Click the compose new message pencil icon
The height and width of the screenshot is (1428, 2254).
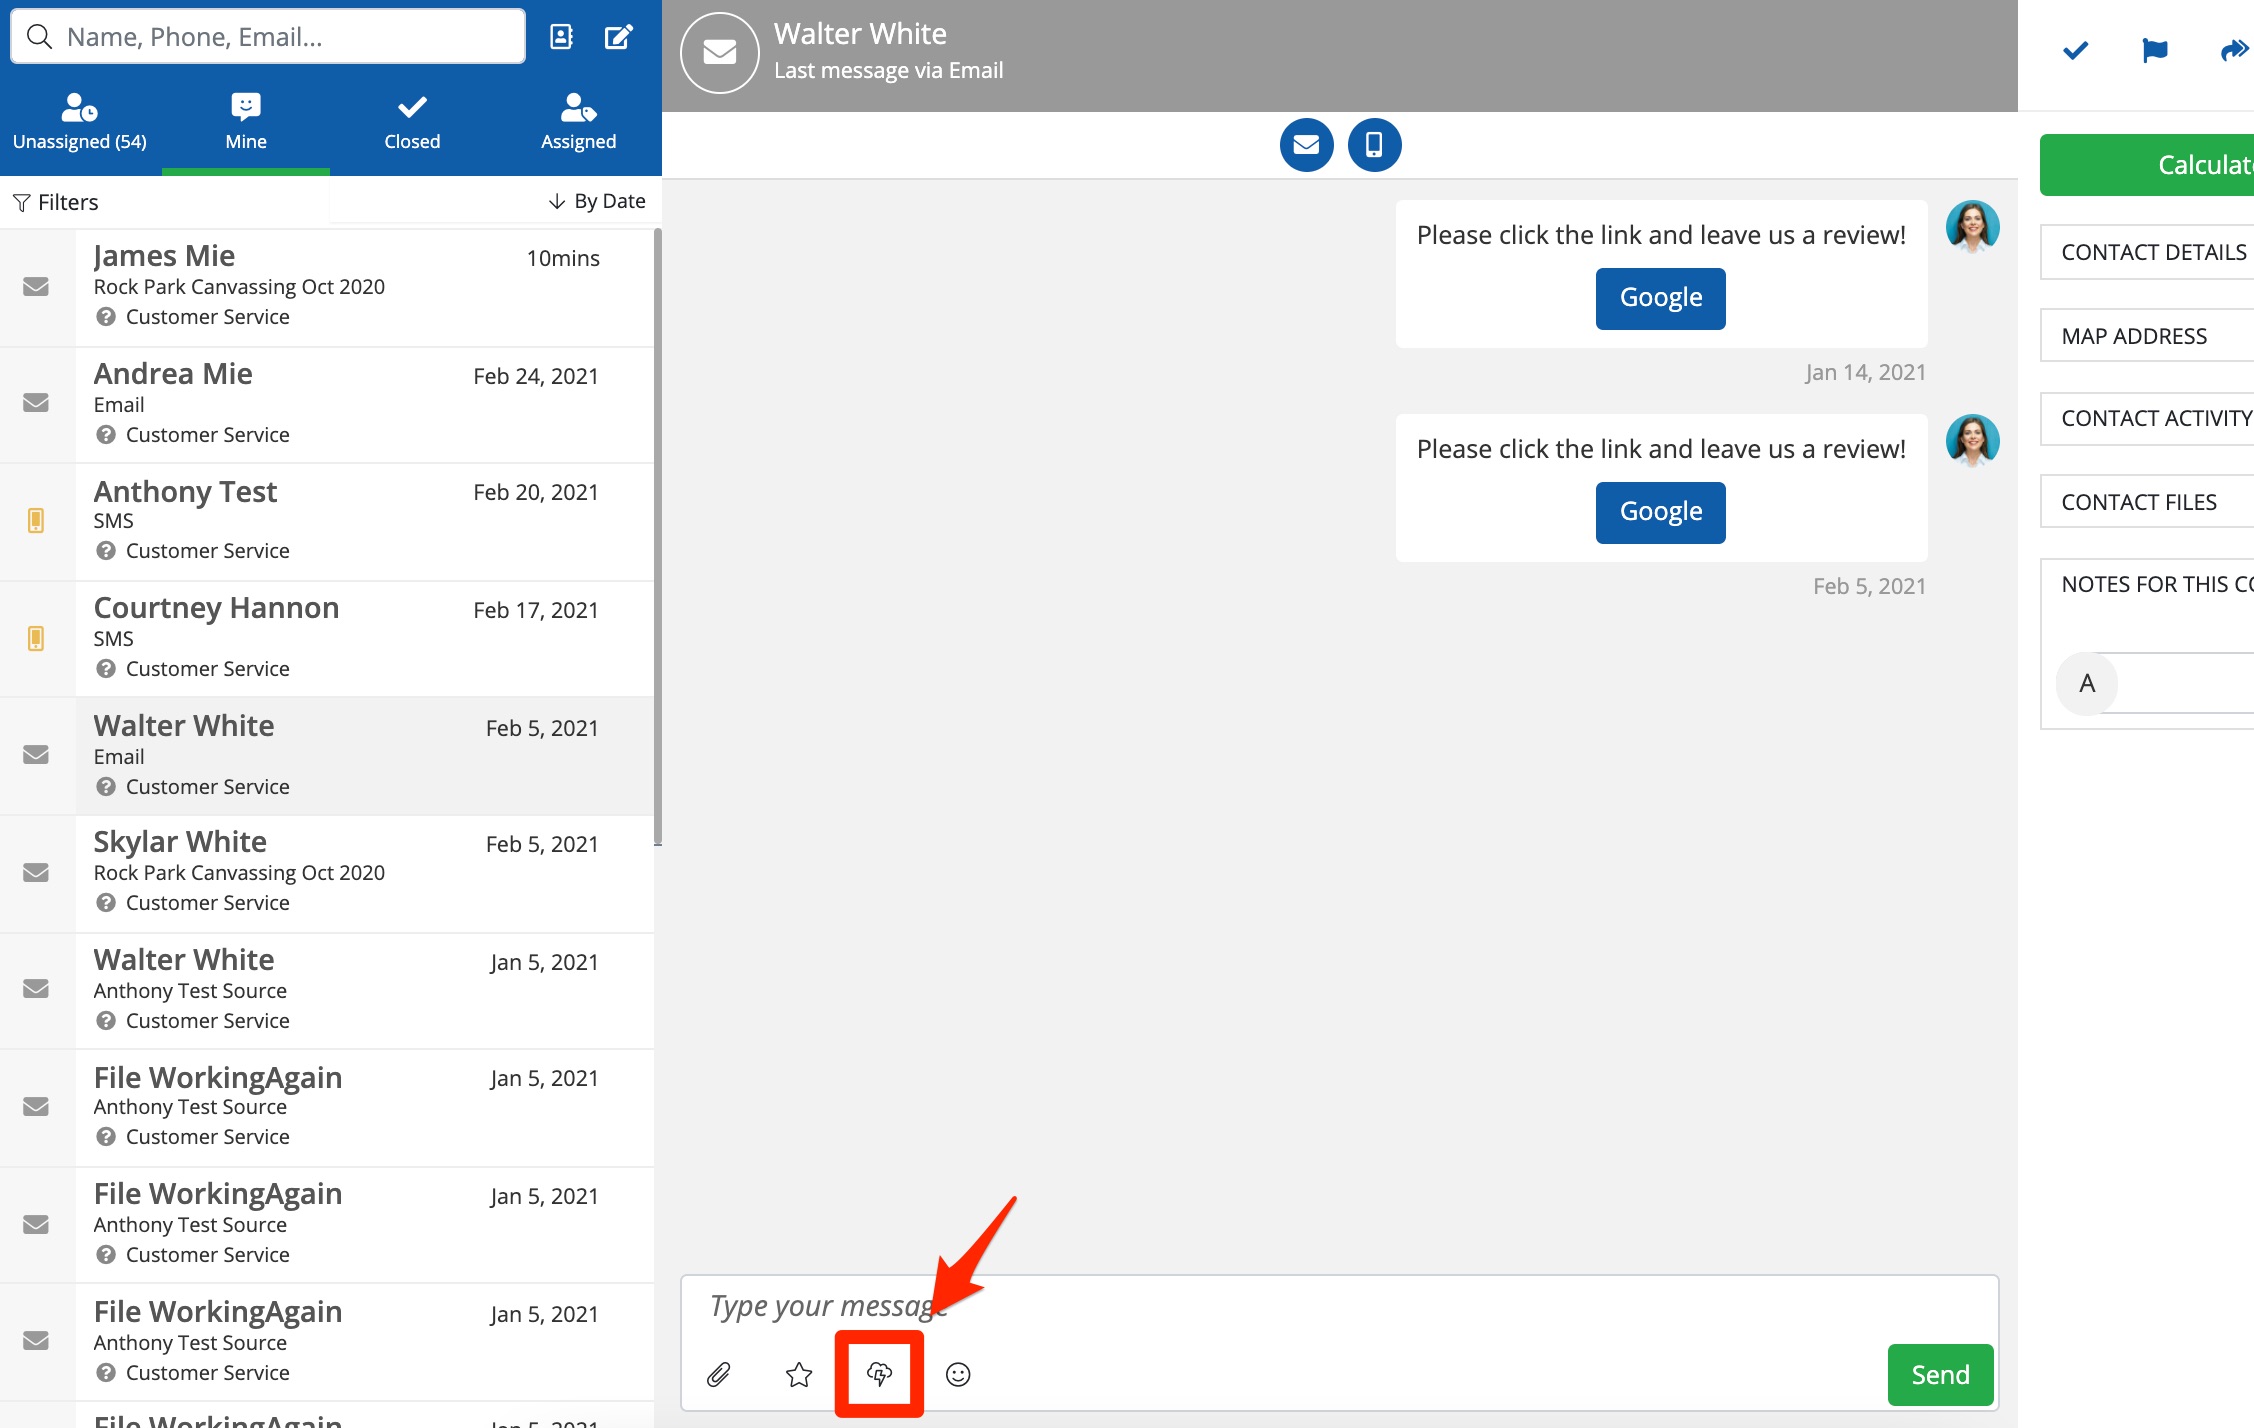(x=619, y=37)
